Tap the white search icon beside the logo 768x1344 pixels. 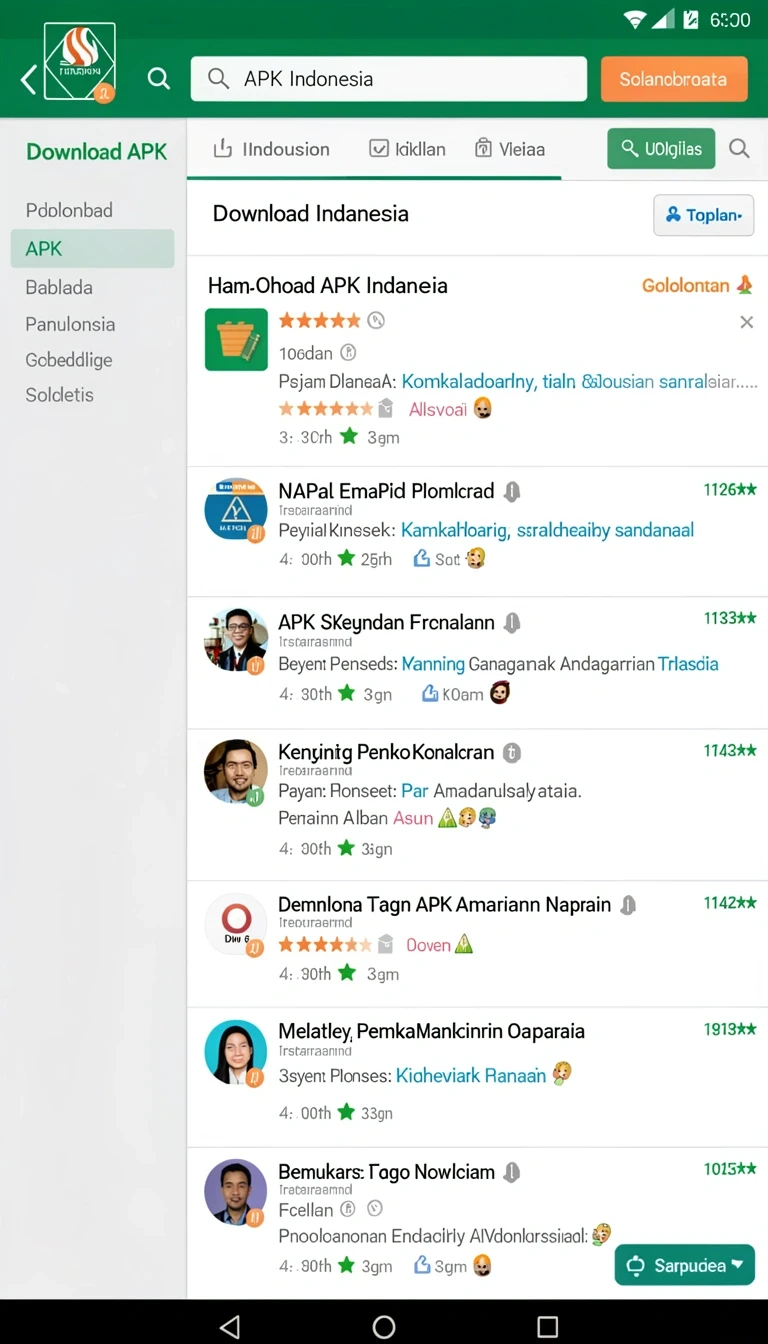click(x=159, y=78)
